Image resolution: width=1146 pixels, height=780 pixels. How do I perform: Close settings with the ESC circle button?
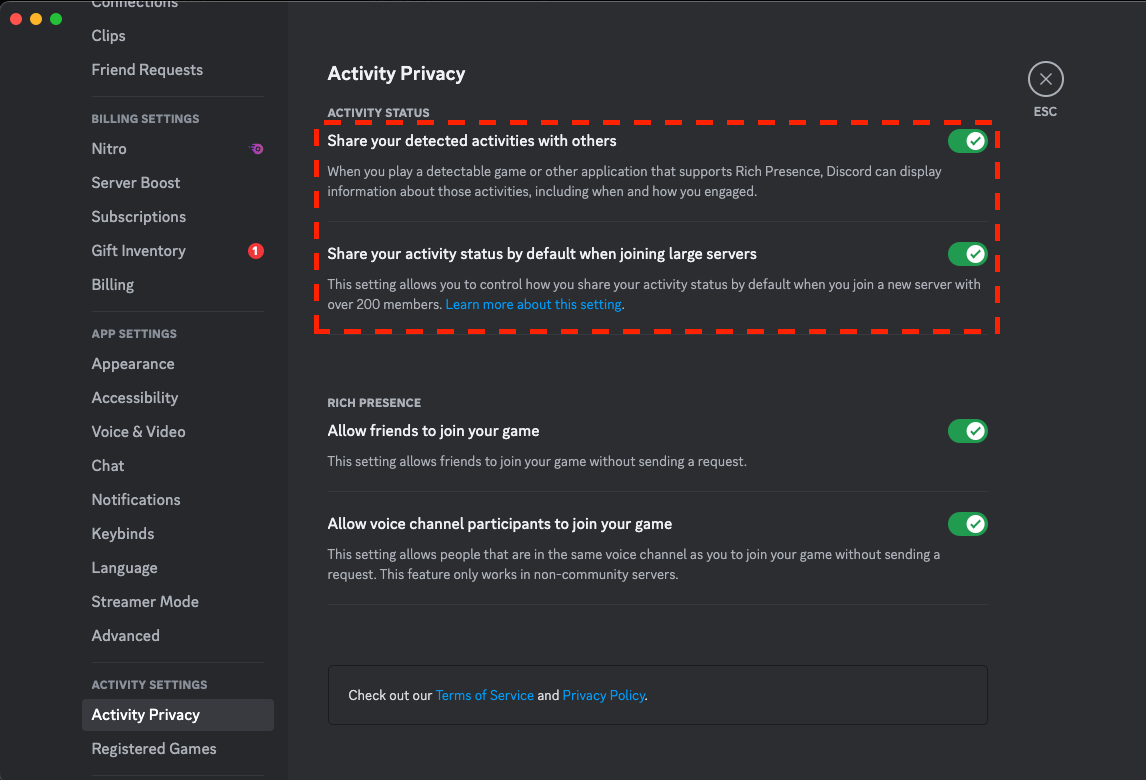pyautogui.click(x=1045, y=79)
